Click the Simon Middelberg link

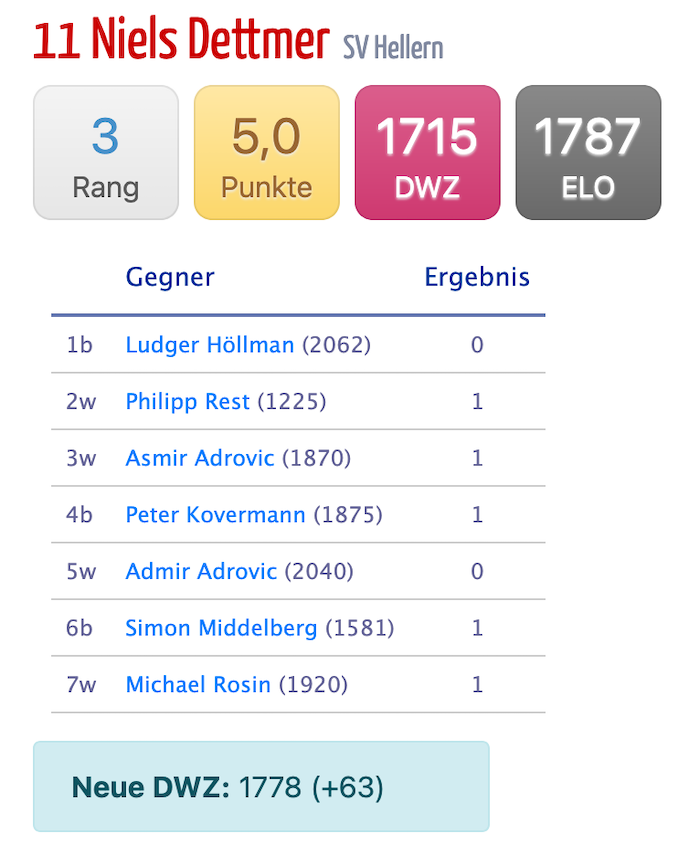tap(221, 629)
